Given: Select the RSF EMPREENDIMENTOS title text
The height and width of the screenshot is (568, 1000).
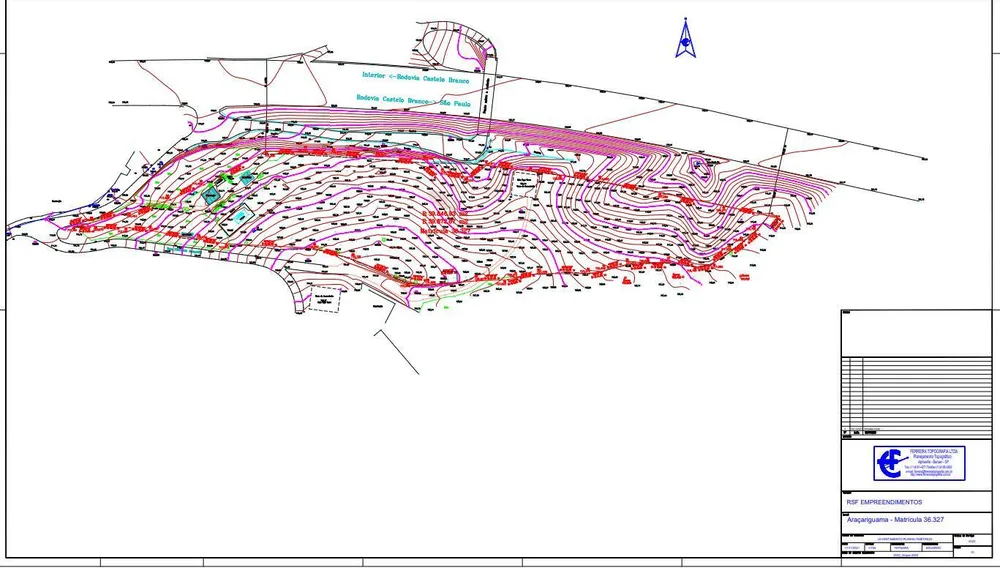Looking at the screenshot, I should [883, 502].
